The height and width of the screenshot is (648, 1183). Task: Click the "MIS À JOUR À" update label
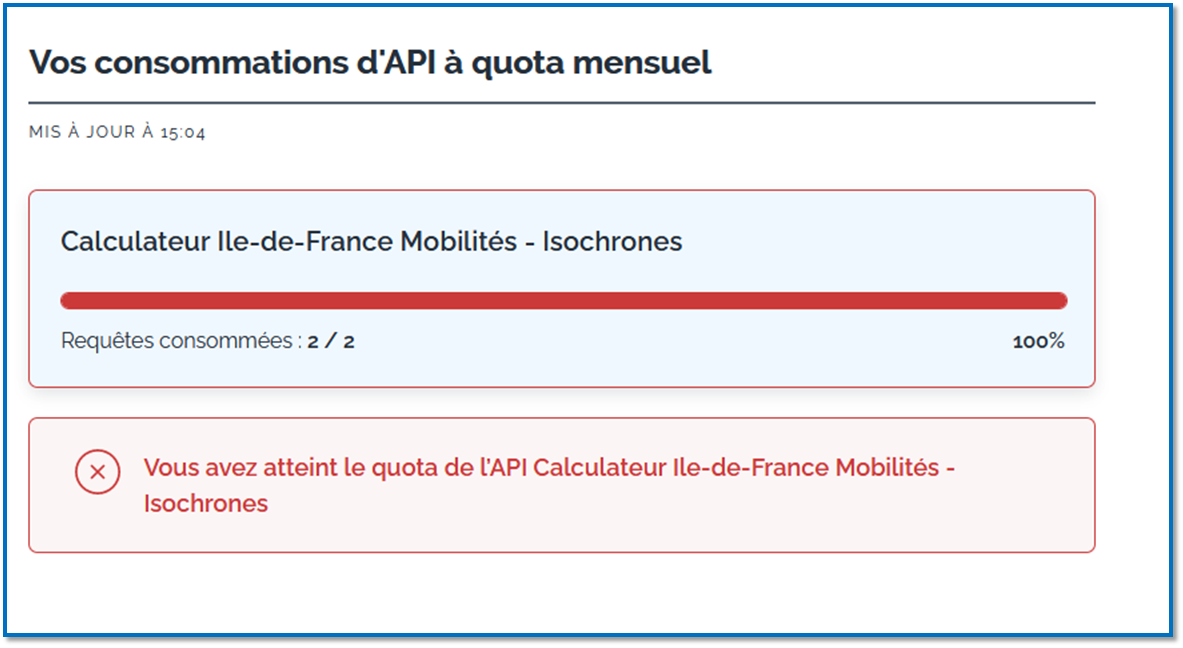pyautogui.click(x=91, y=132)
